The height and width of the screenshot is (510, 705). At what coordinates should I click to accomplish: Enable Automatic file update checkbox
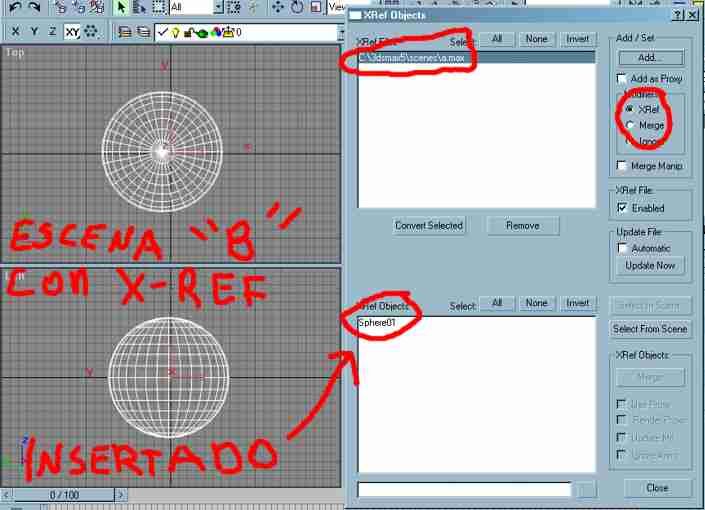622,248
